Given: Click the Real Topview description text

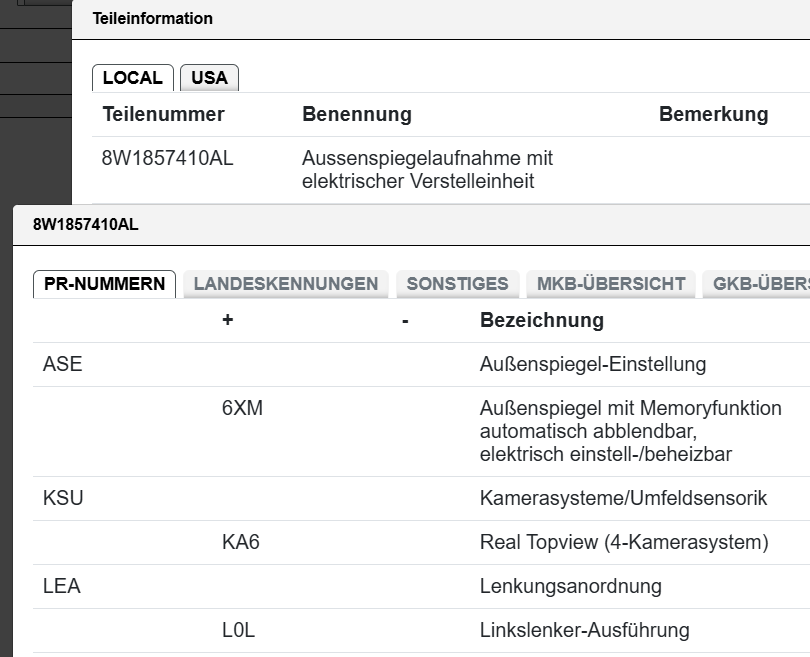Looking at the screenshot, I should click(x=623, y=542).
